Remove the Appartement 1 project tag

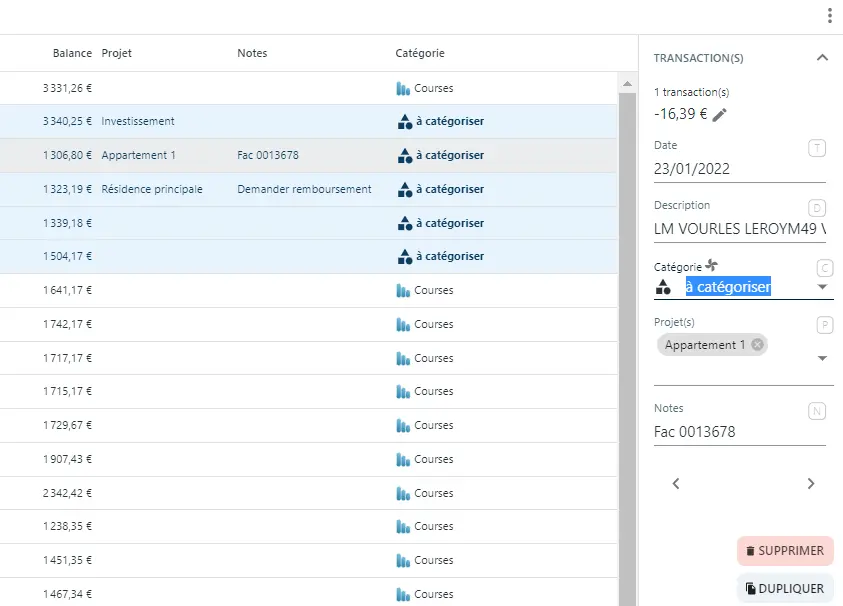(x=756, y=344)
